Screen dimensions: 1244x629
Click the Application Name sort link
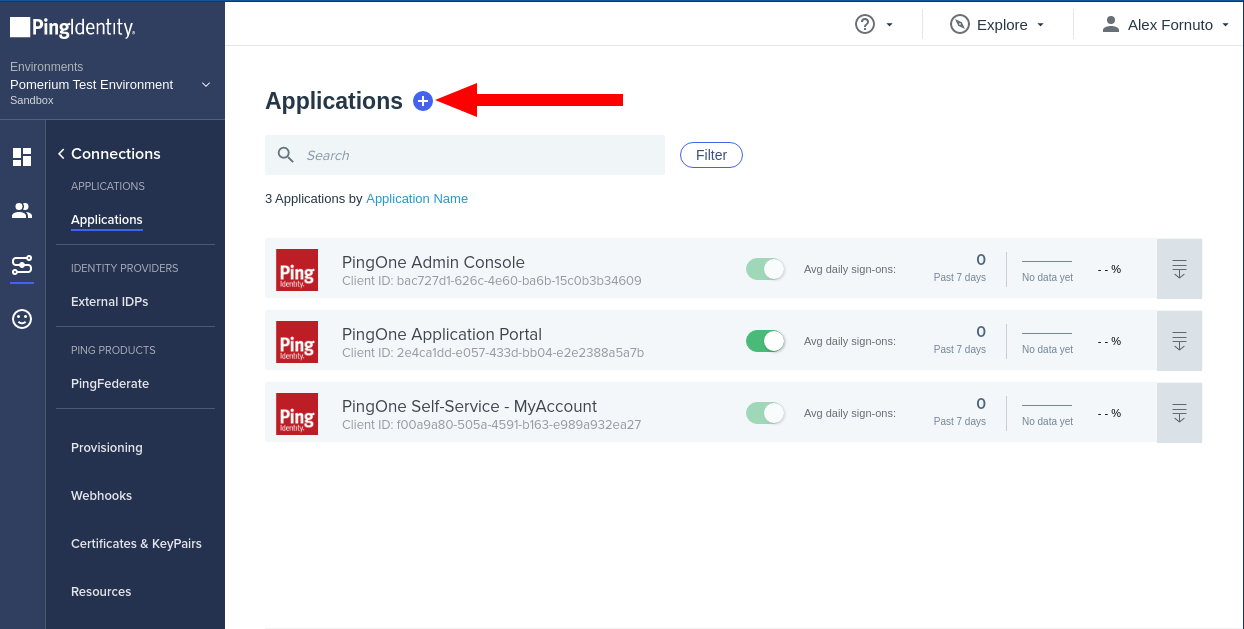(417, 199)
